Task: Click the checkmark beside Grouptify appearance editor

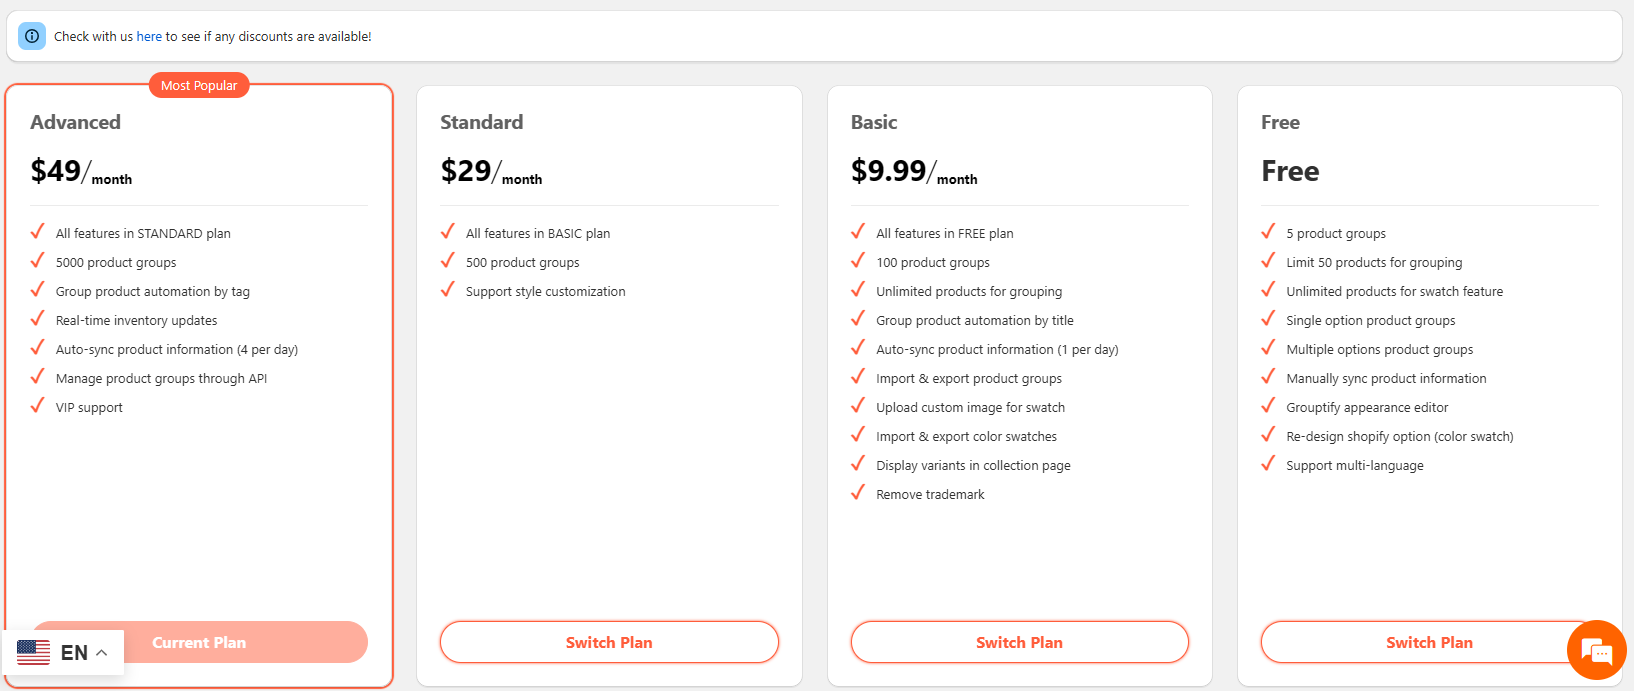Action: click(x=1268, y=406)
